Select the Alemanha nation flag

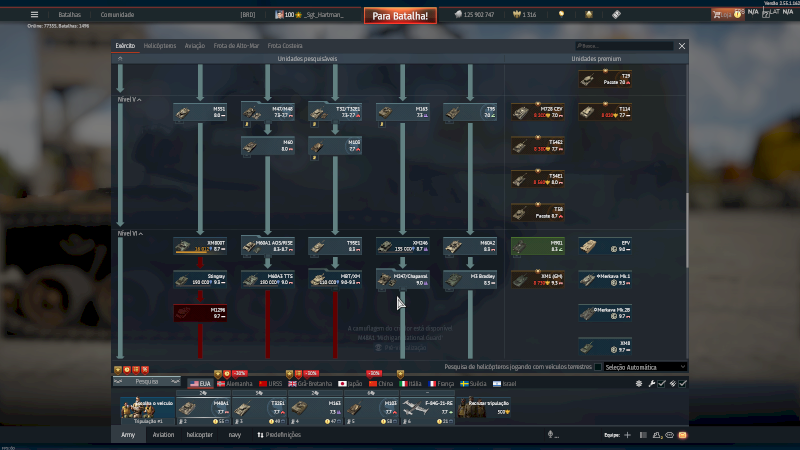[235, 384]
